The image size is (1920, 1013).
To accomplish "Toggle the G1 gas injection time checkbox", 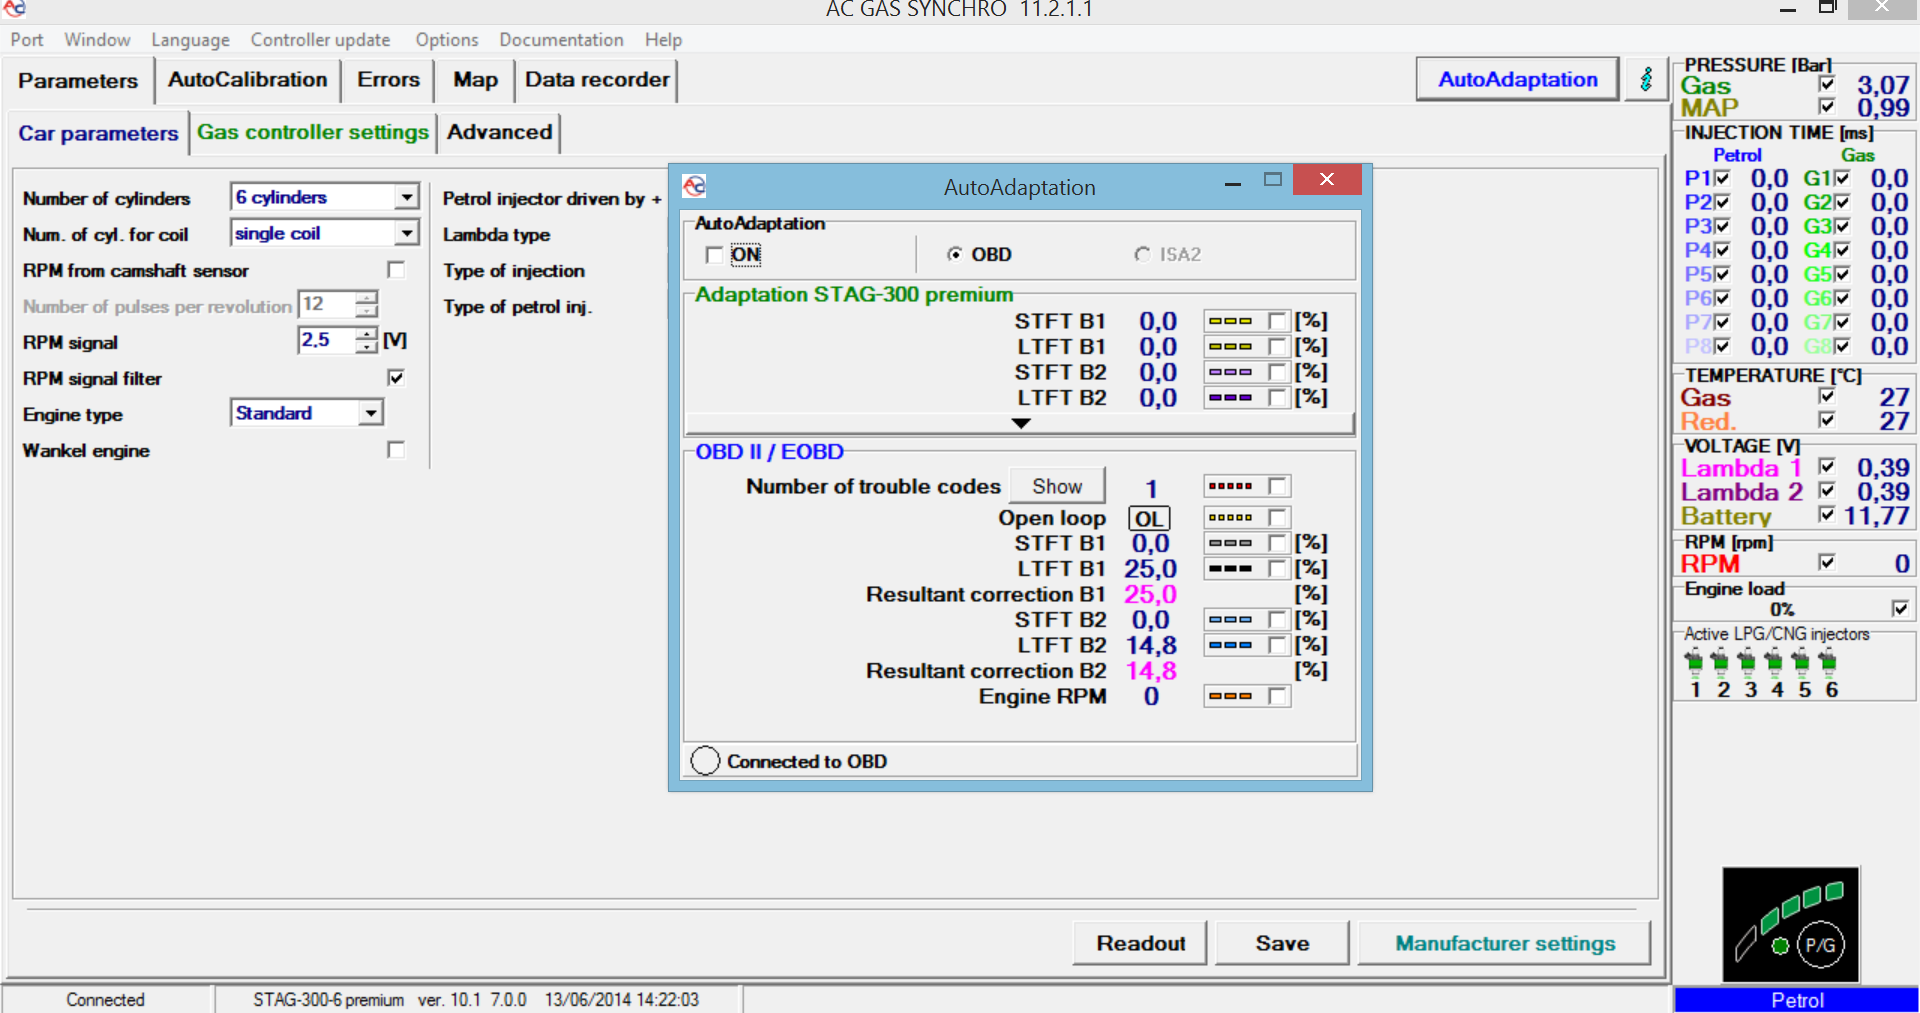I will 1842,177.
